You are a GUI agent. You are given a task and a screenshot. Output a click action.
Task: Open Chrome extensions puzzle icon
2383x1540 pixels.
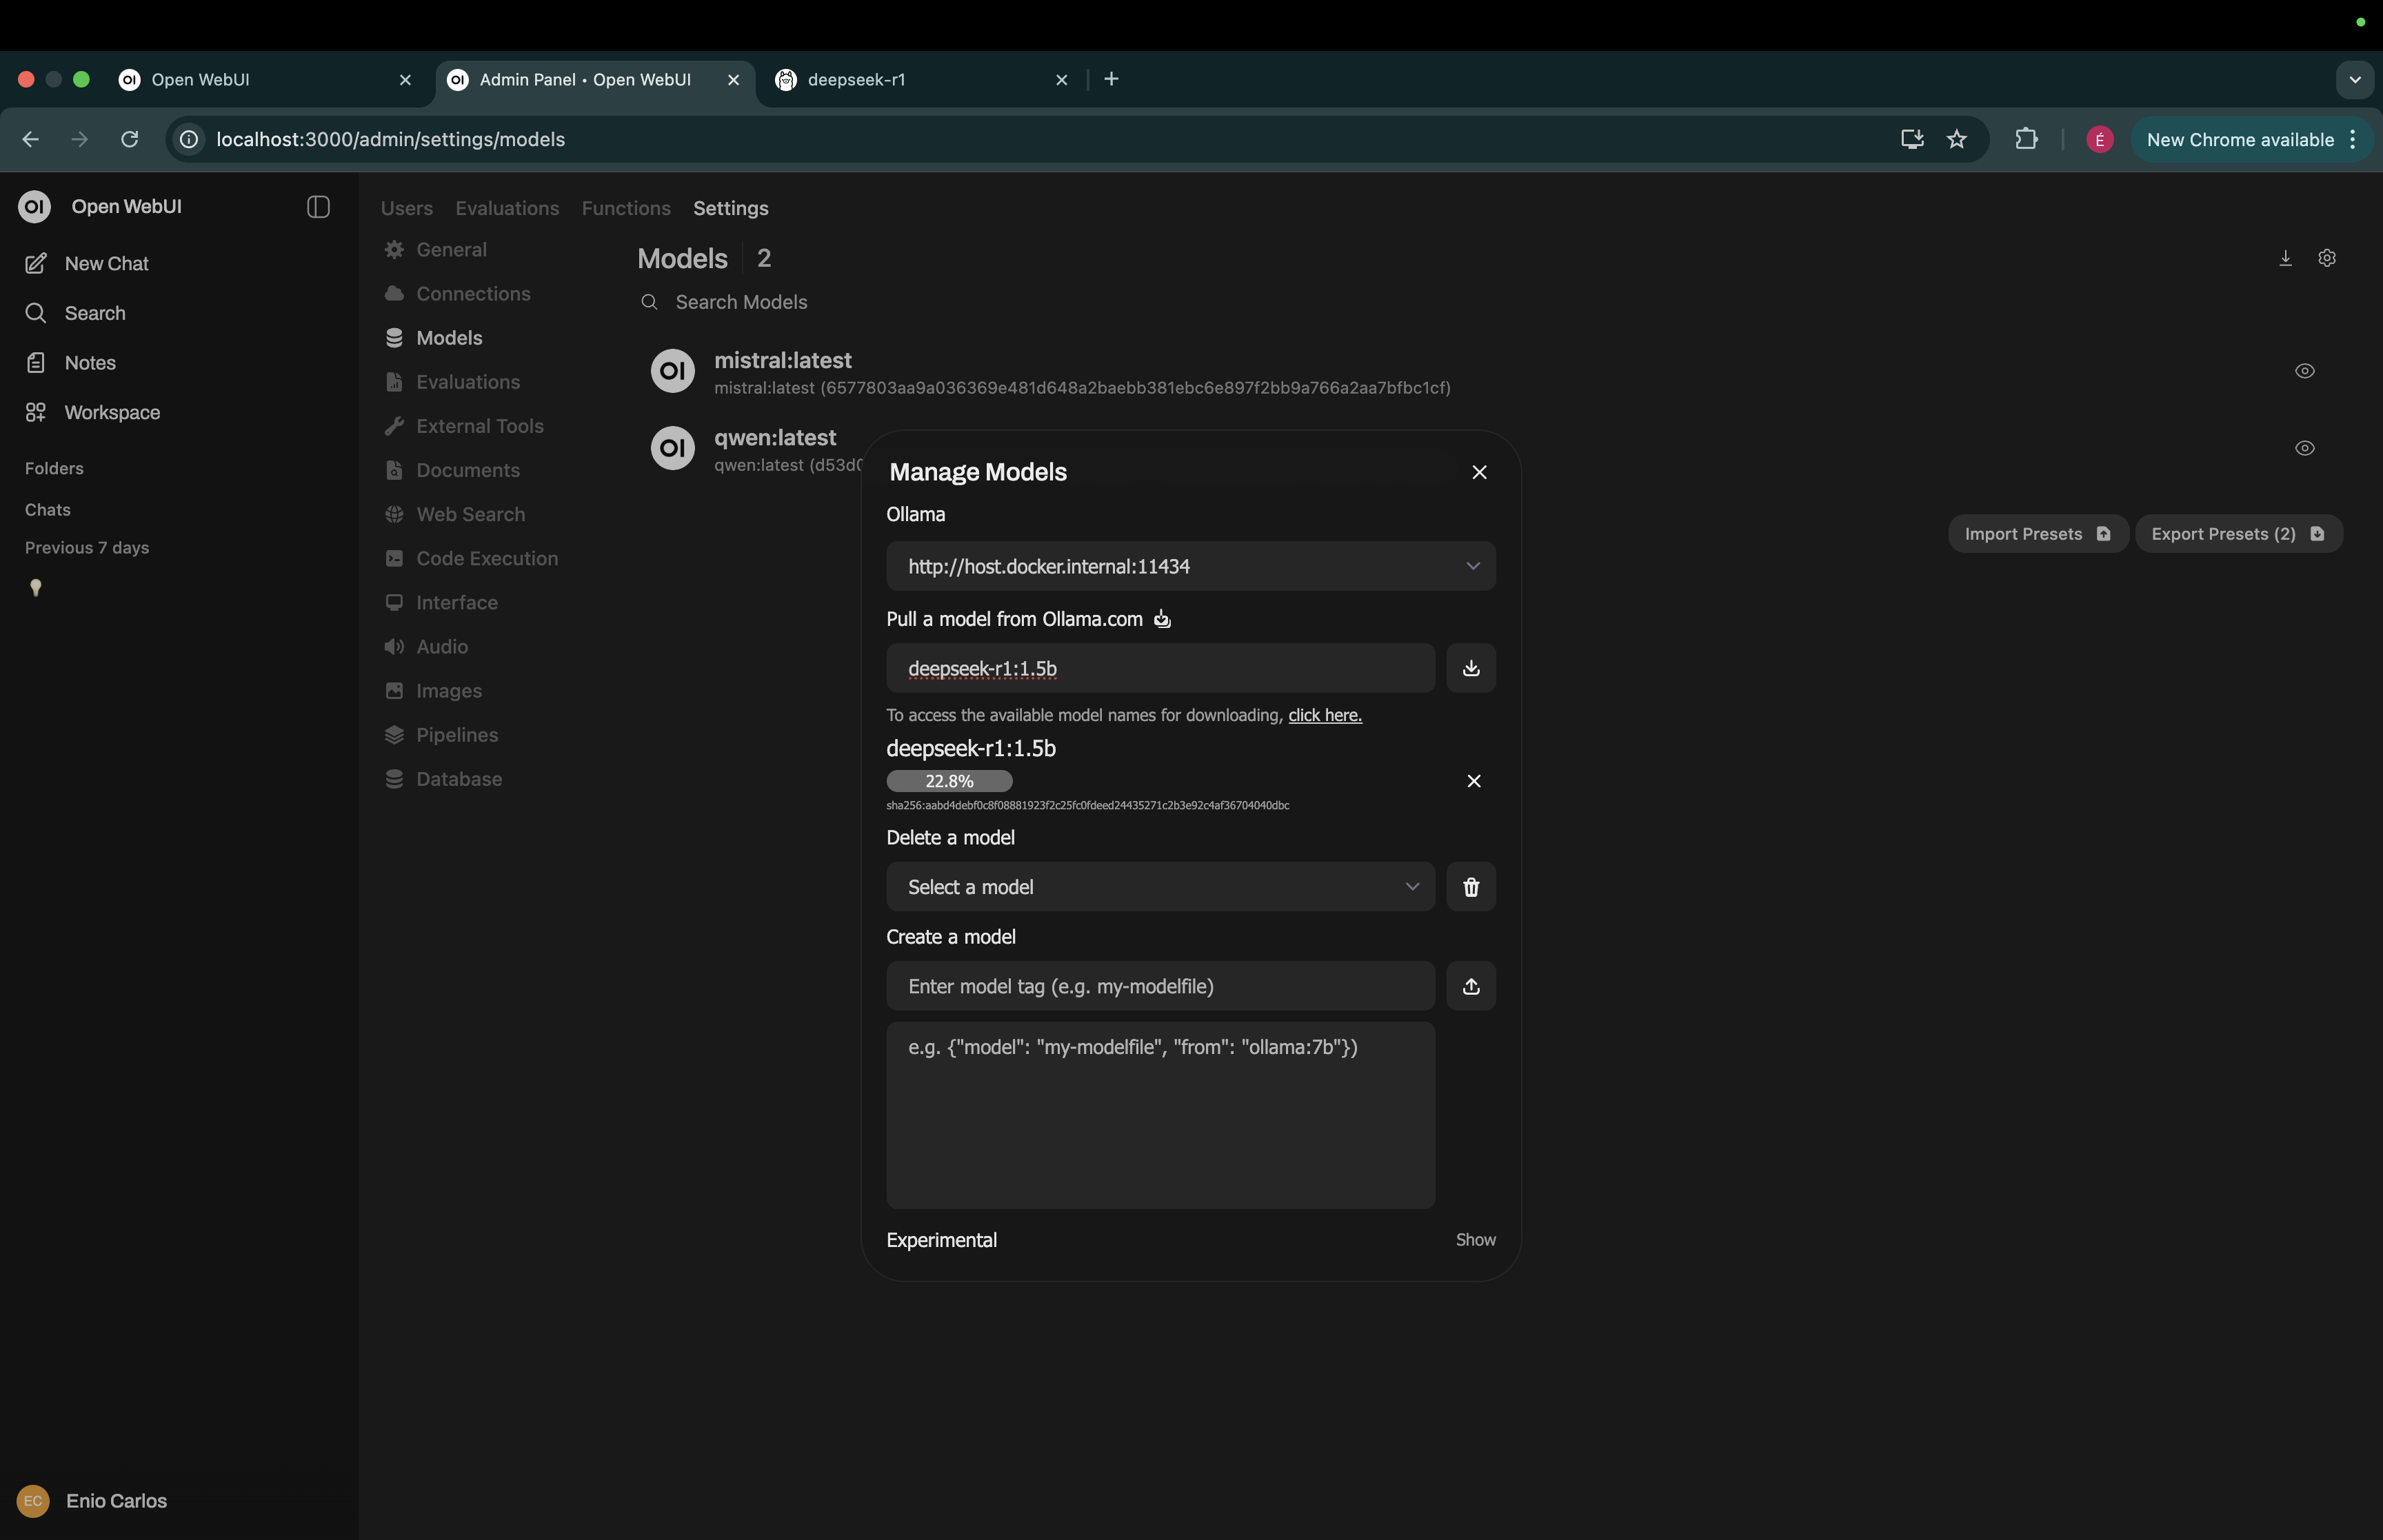point(2026,139)
